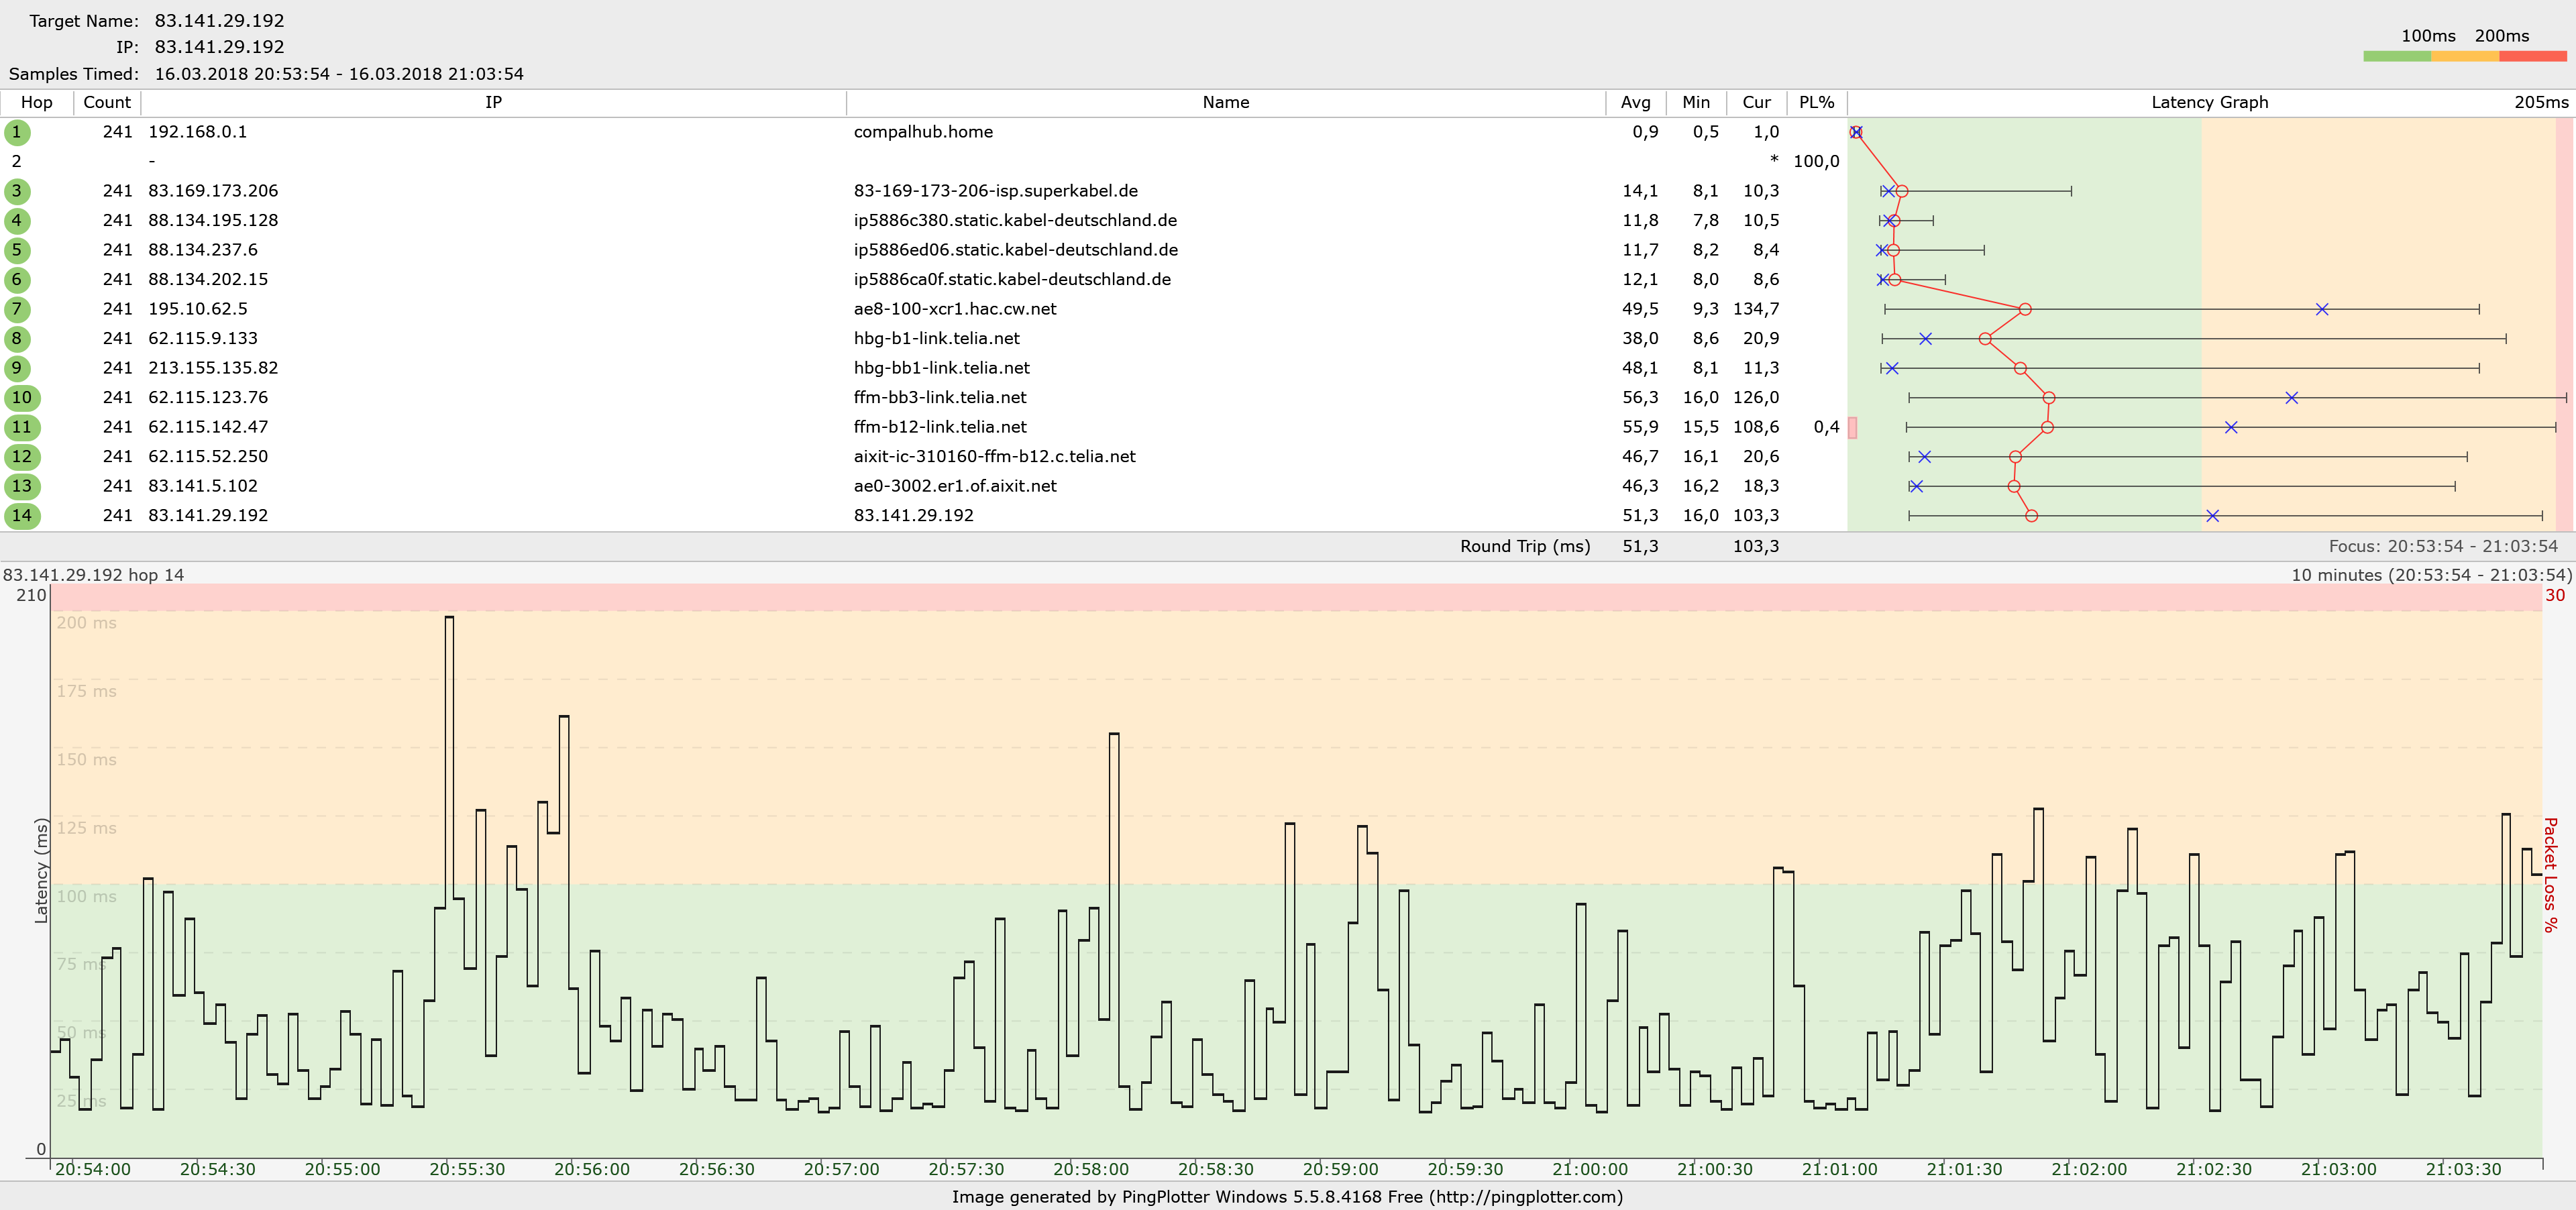This screenshot has height=1210, width=2576.
Task: Click the 134,7 current value for hop 7
Action: (x=1756, y=309)
